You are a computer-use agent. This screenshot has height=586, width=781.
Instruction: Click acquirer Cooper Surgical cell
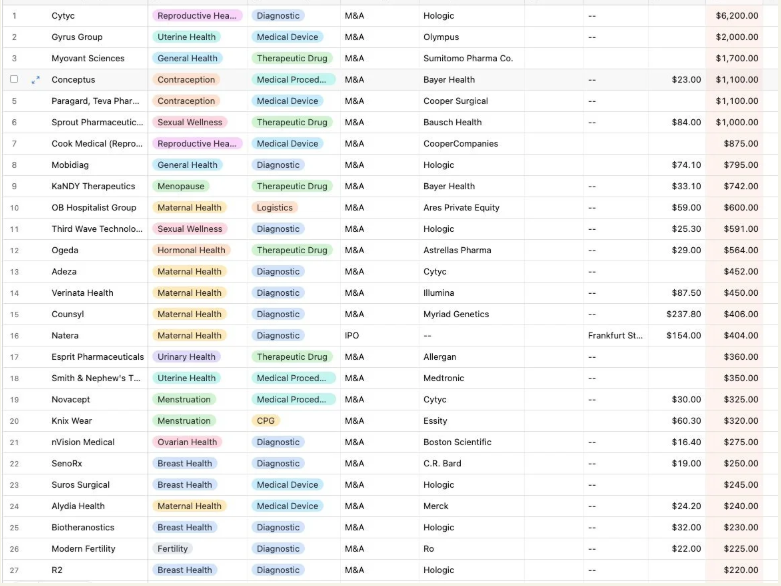pyautogui.click(x=456, y=101)
